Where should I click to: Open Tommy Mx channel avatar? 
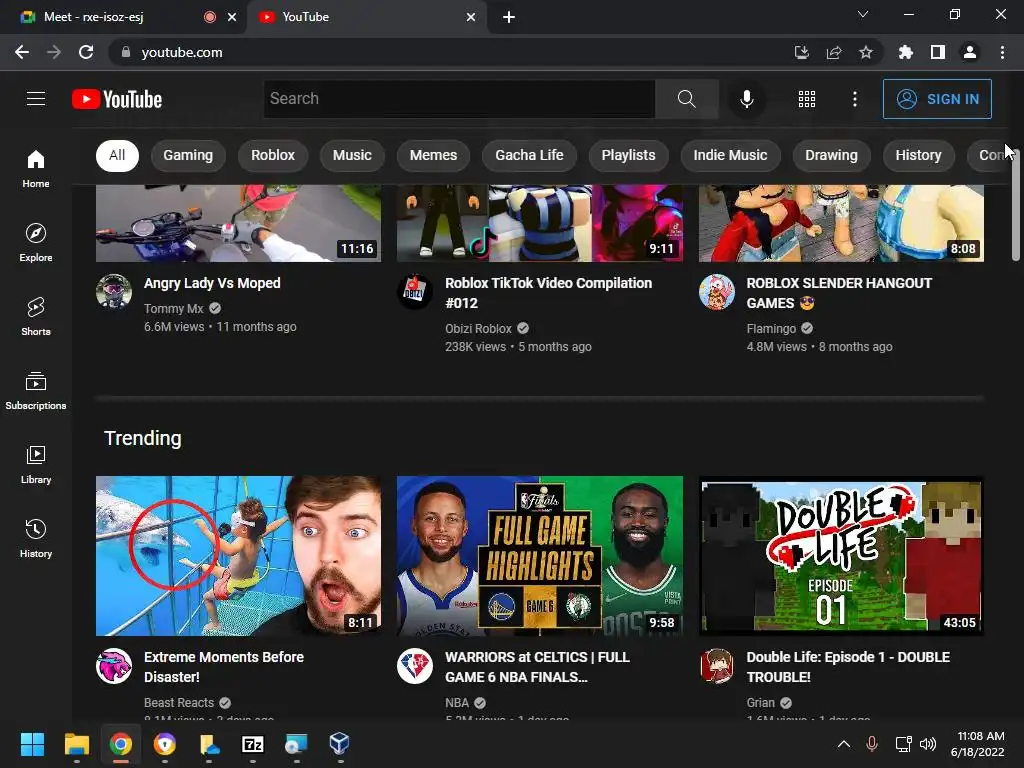[114, 291]
